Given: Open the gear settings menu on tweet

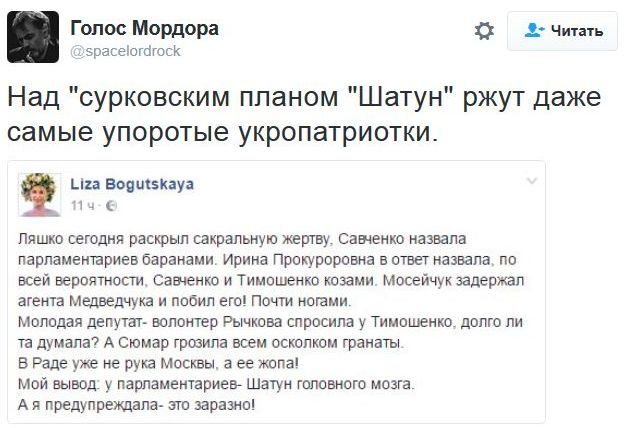Looking at the screenshot, I should (484, 31).
